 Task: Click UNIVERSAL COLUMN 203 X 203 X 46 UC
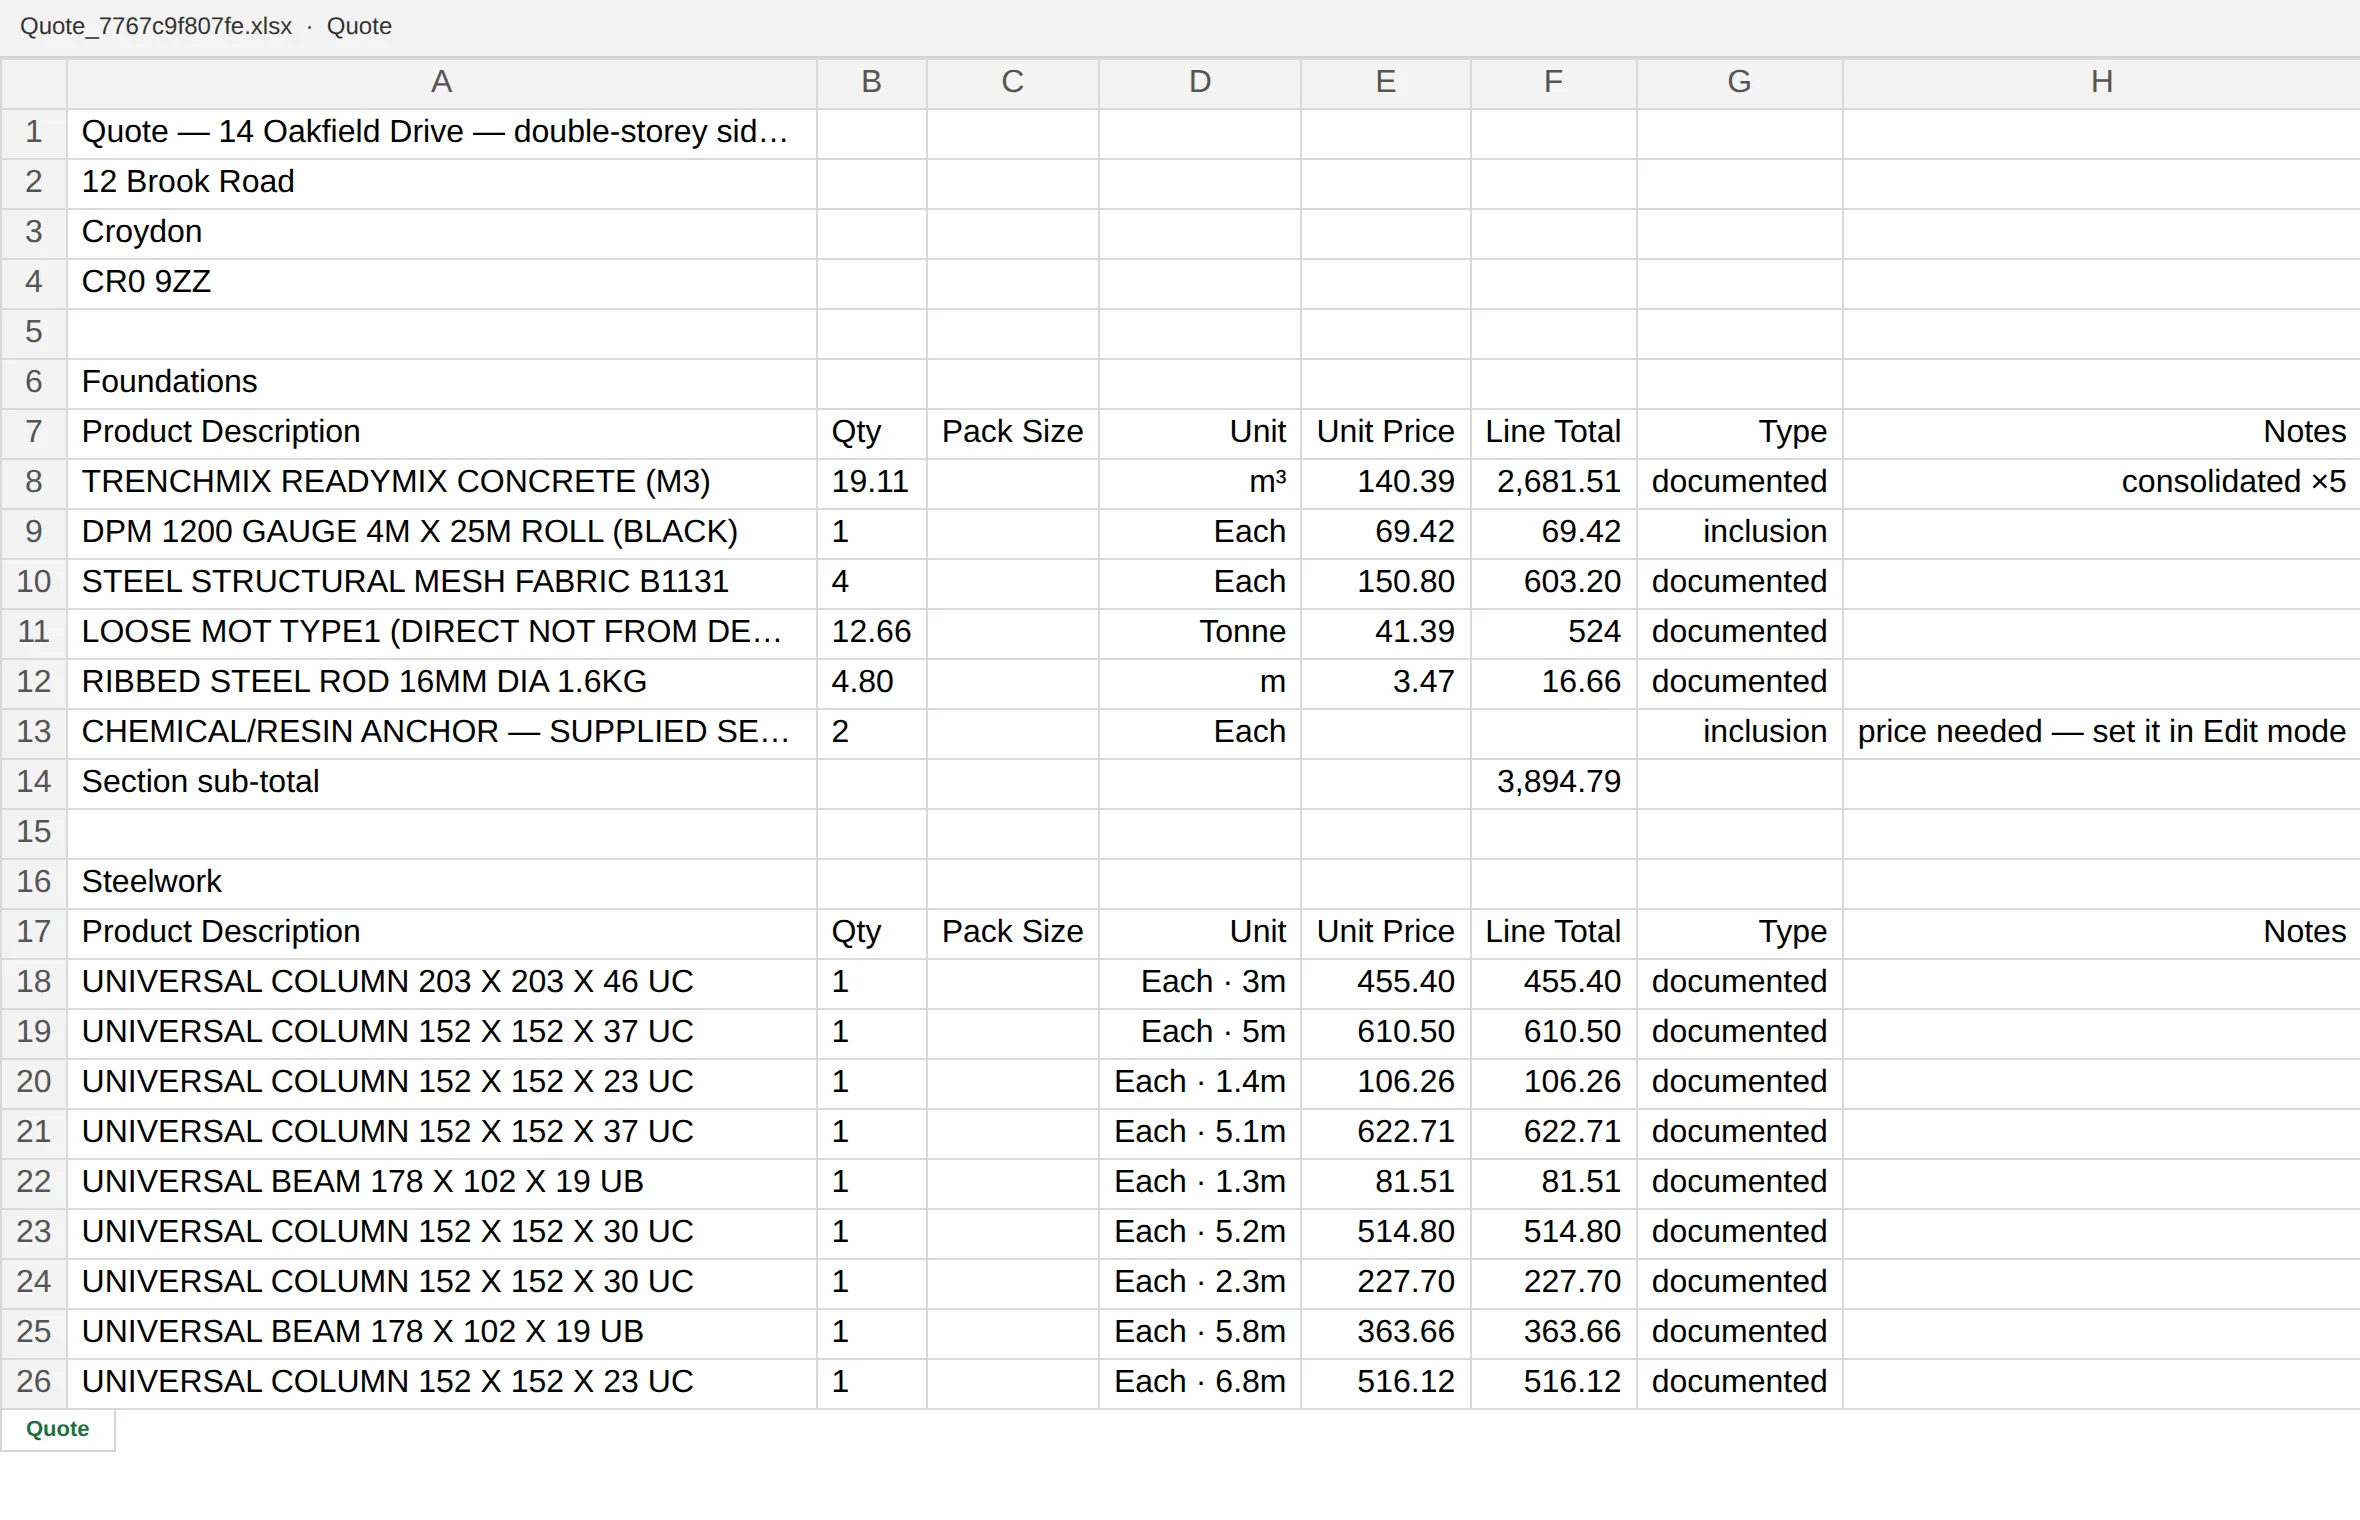point(441,982)
